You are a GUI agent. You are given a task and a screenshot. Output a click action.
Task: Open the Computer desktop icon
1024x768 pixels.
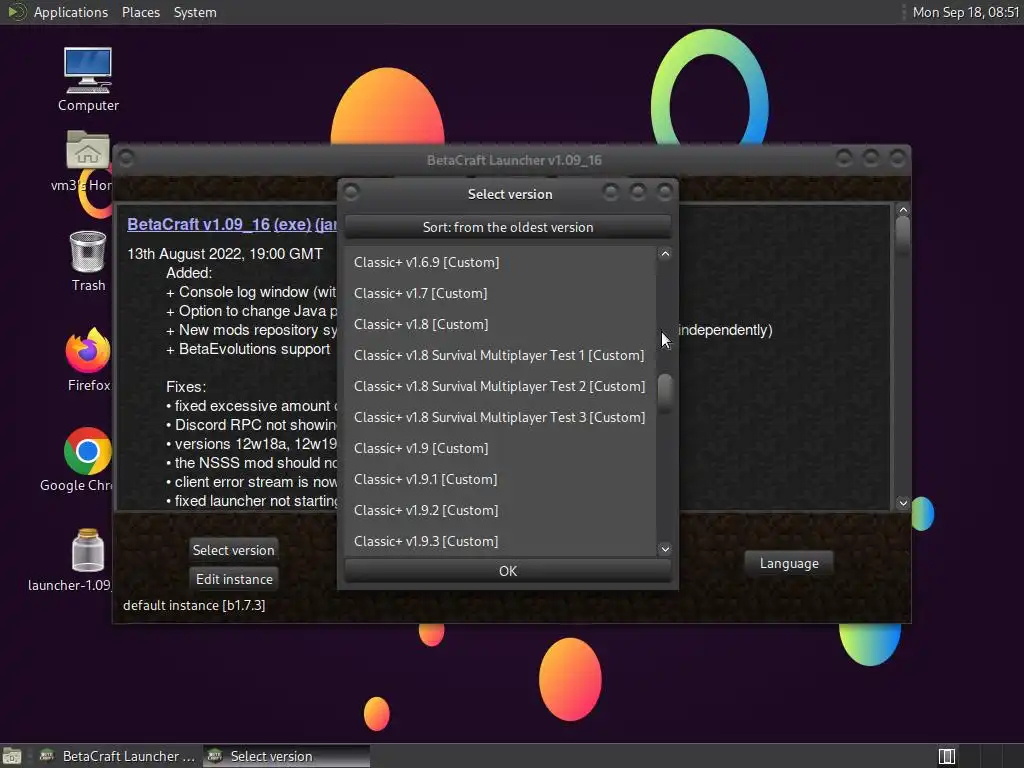point(88,78)
